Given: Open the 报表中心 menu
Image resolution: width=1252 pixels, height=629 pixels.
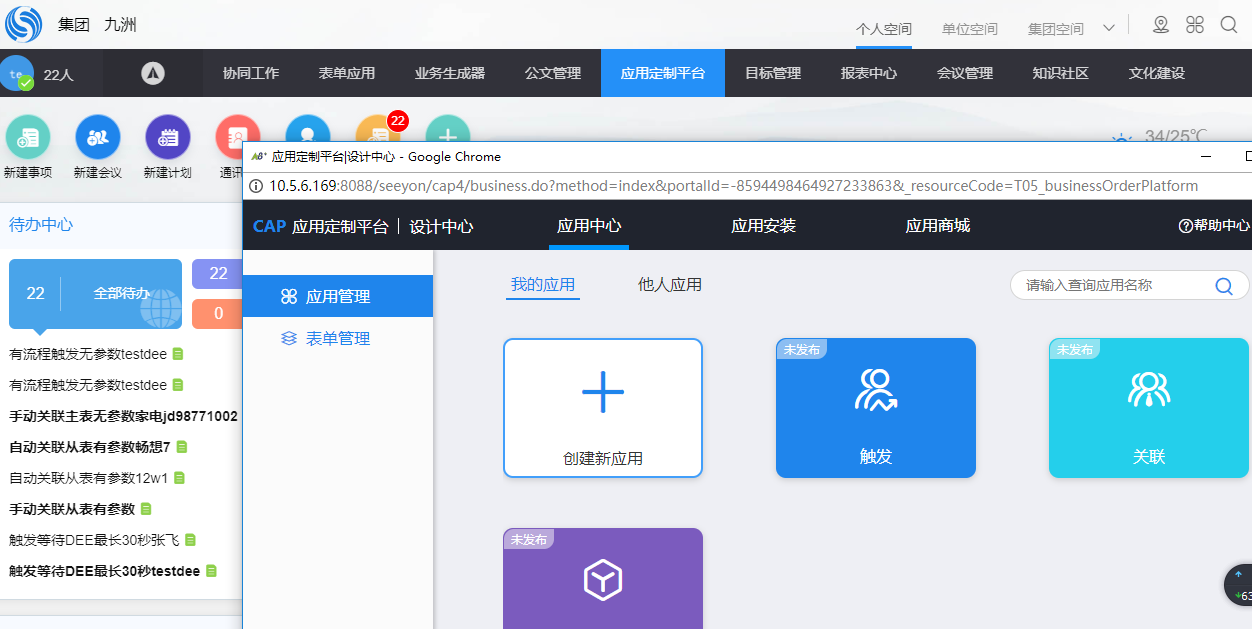Looking at the screenshot, I should 868,73.
